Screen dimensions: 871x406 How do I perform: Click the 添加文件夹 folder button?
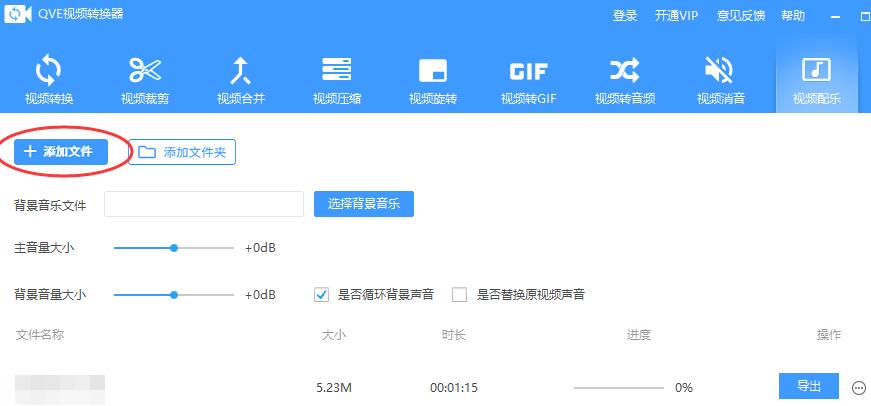point(182,152)
